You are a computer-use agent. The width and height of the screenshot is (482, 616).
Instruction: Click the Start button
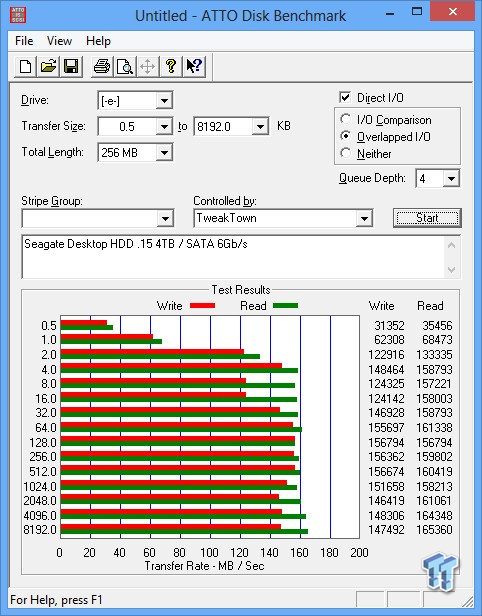pos(427,218)
